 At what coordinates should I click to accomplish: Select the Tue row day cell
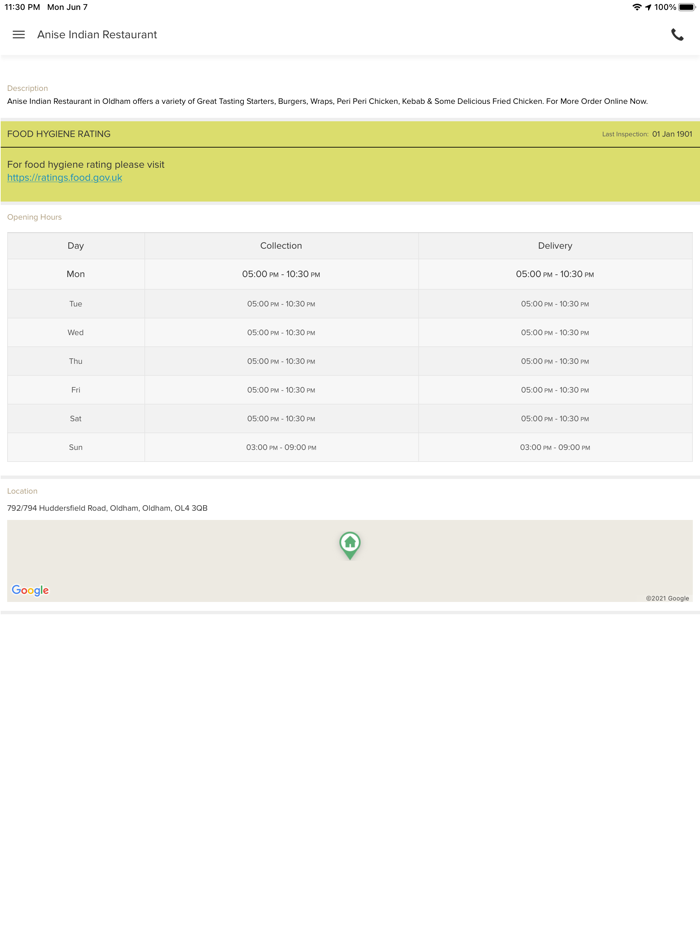[x=76, y=304]
